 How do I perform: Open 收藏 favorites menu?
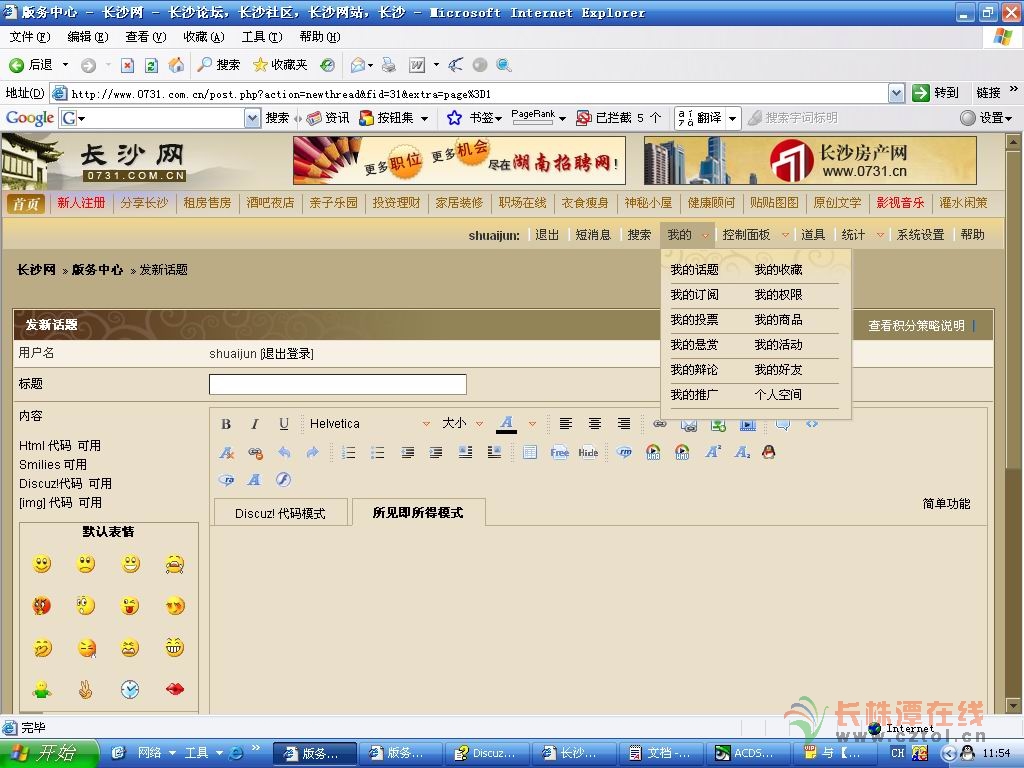coord(203,37)
